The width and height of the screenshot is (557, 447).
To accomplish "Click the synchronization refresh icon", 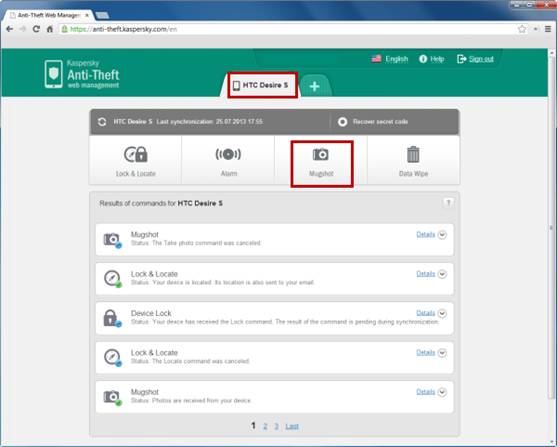I will click(102, 122).
